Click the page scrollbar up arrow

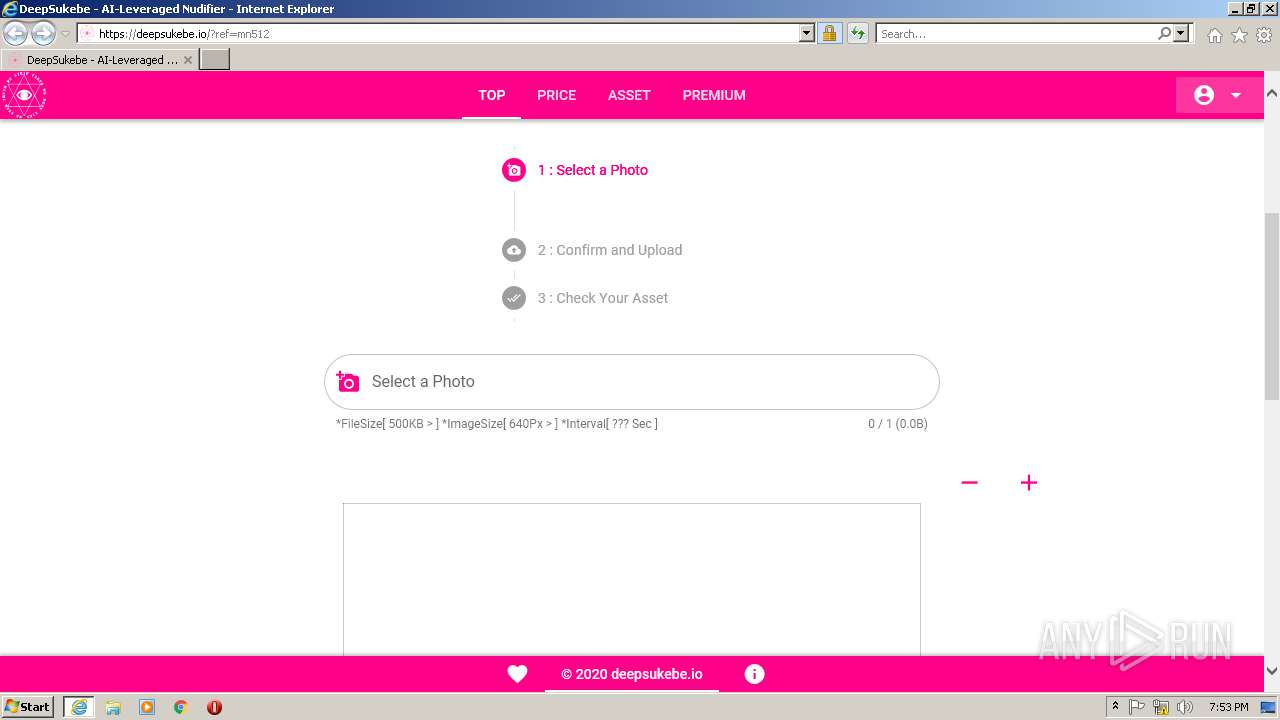[1272, 93]
